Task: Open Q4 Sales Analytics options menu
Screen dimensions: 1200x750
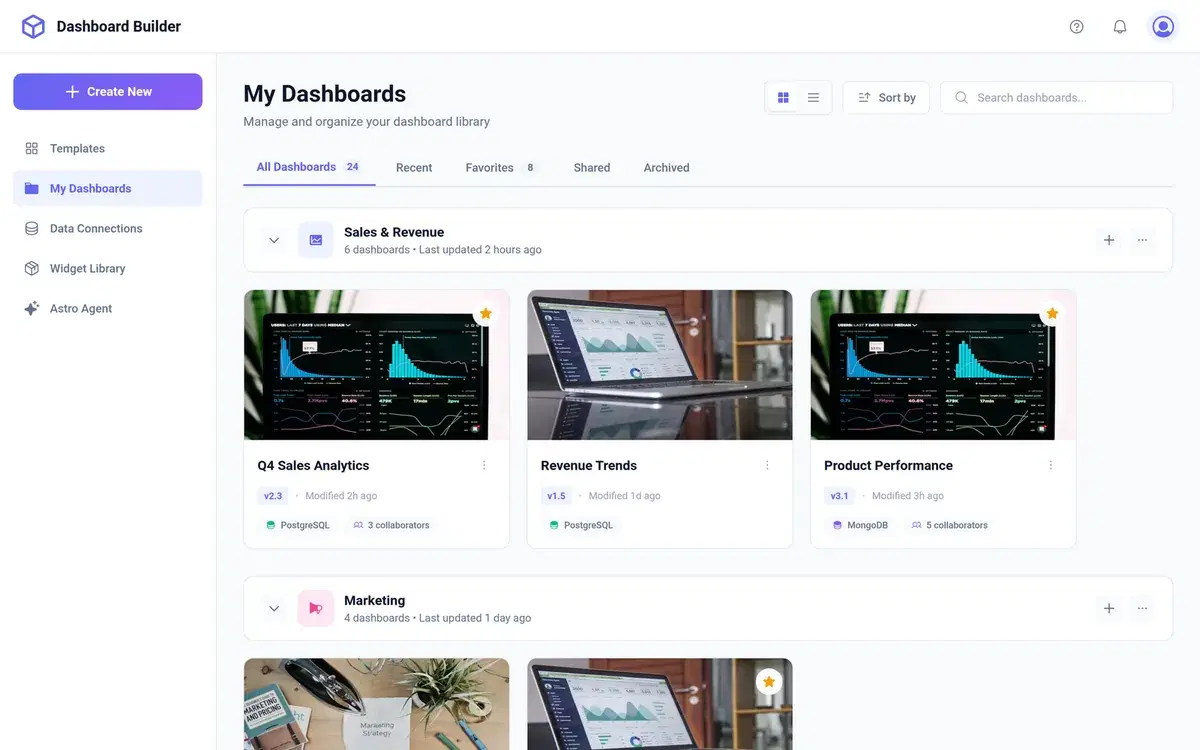Action: (484, 465)
